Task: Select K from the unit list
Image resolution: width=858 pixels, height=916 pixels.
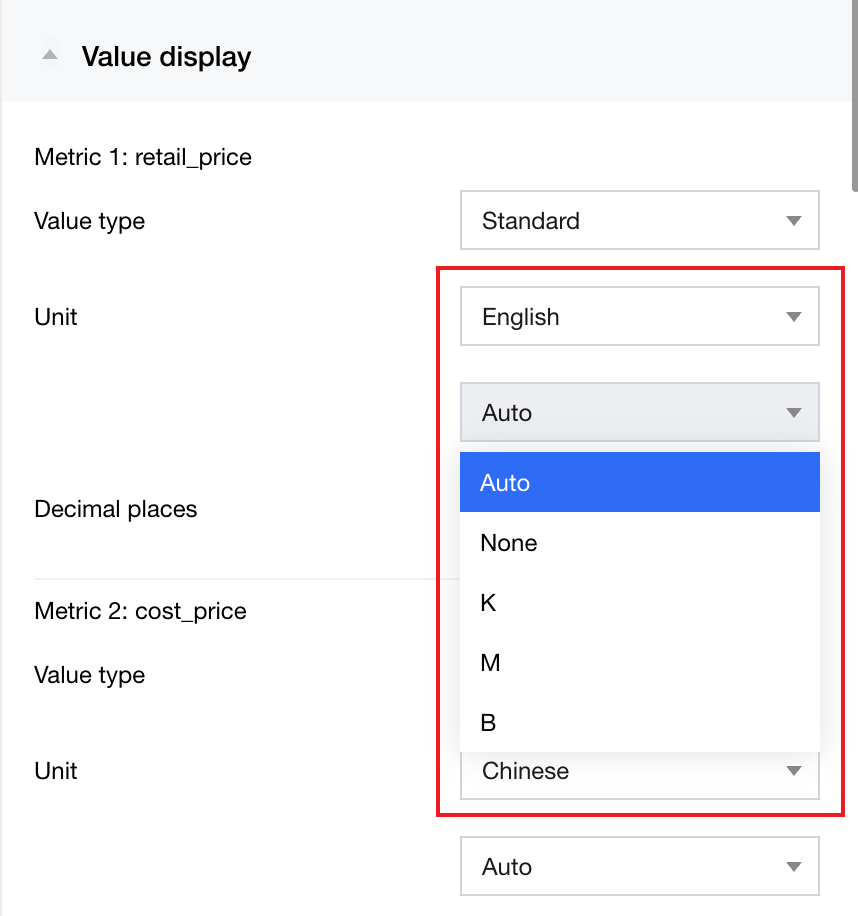Action: click(x=639, y=603)
